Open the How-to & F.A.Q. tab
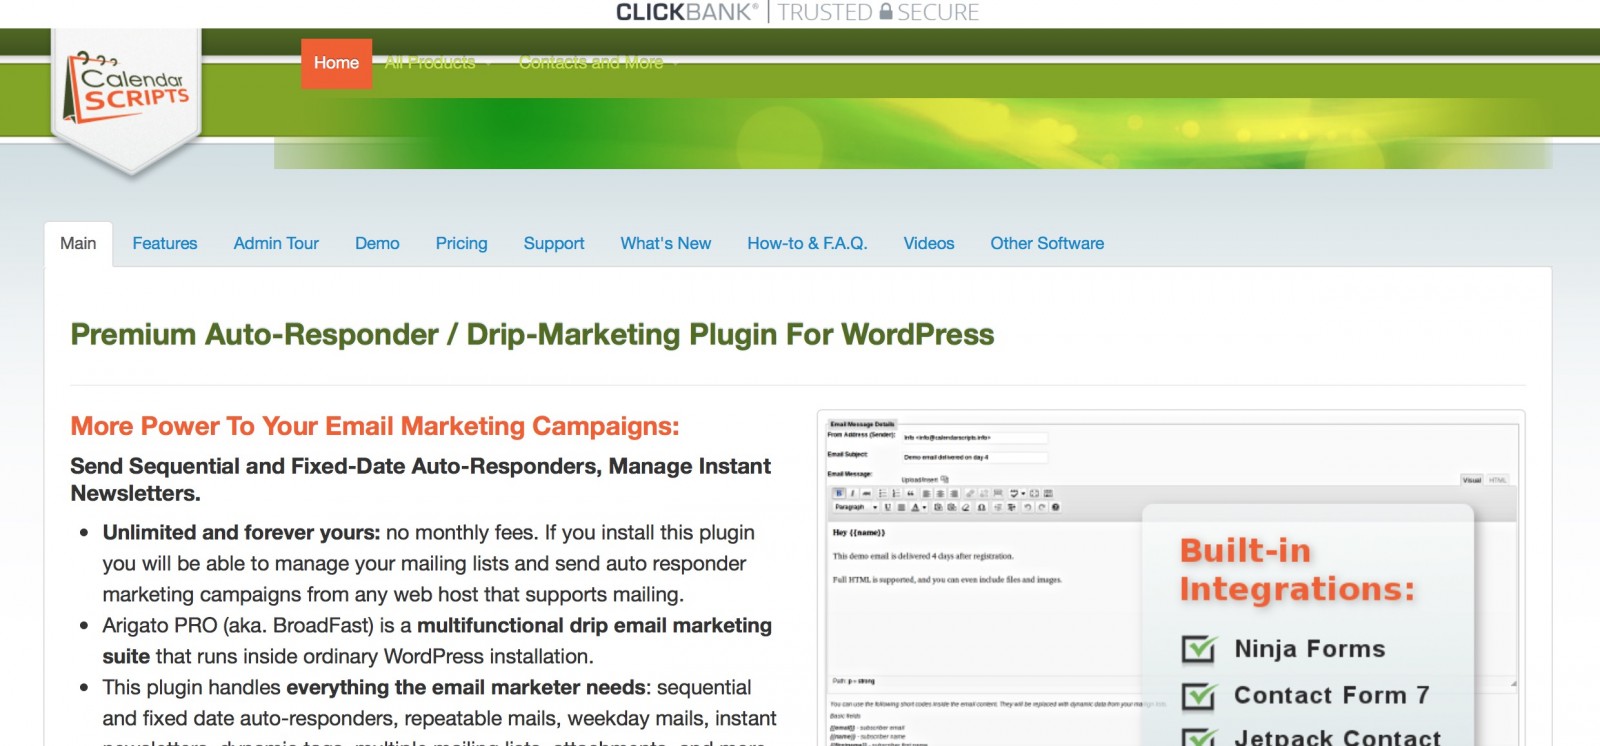Viewport: 1600px width, 746px height. pyautogui.click(x=807, y=243)
